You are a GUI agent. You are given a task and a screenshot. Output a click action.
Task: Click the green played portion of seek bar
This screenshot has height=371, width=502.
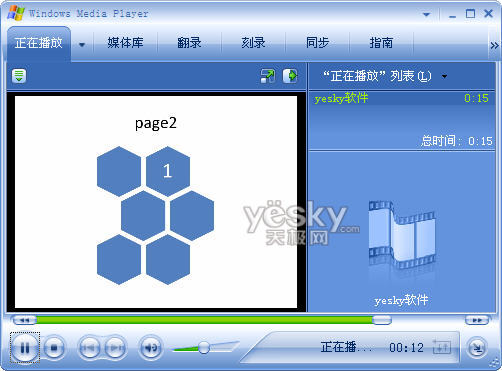[x=204, y=320]
